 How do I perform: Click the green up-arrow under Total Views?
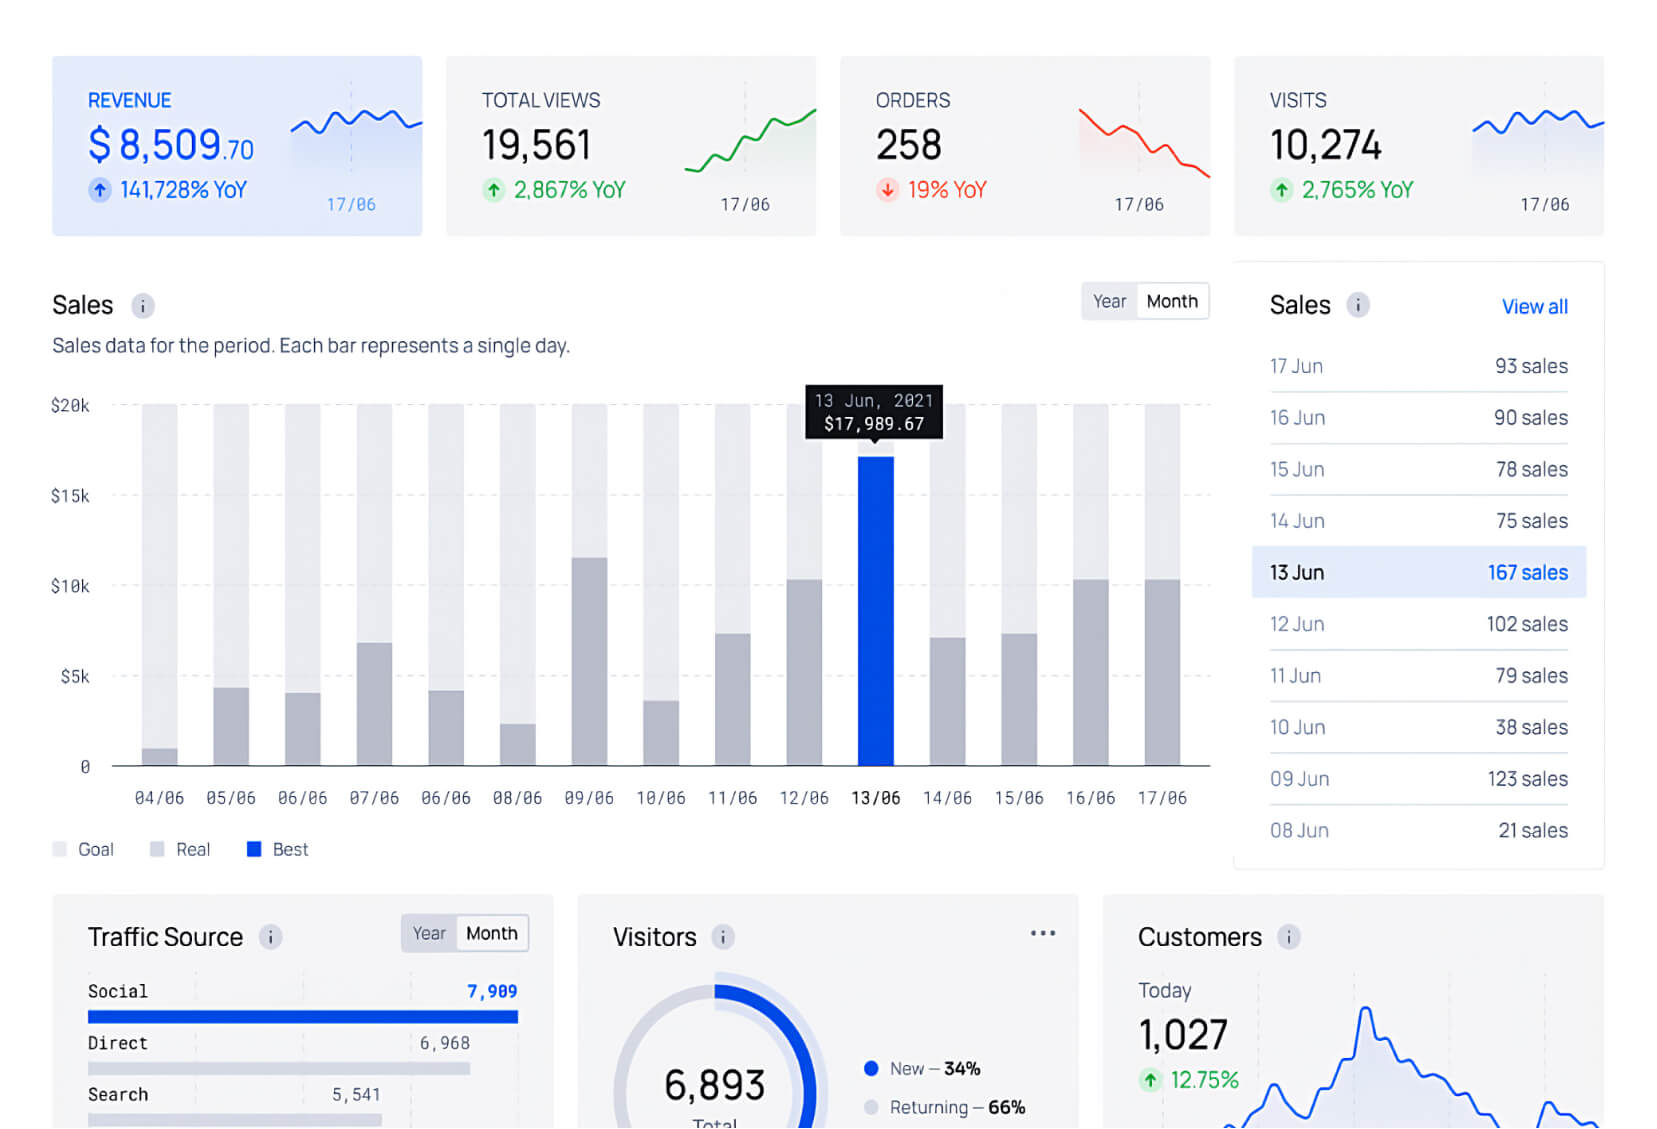(x=494, y=190)
